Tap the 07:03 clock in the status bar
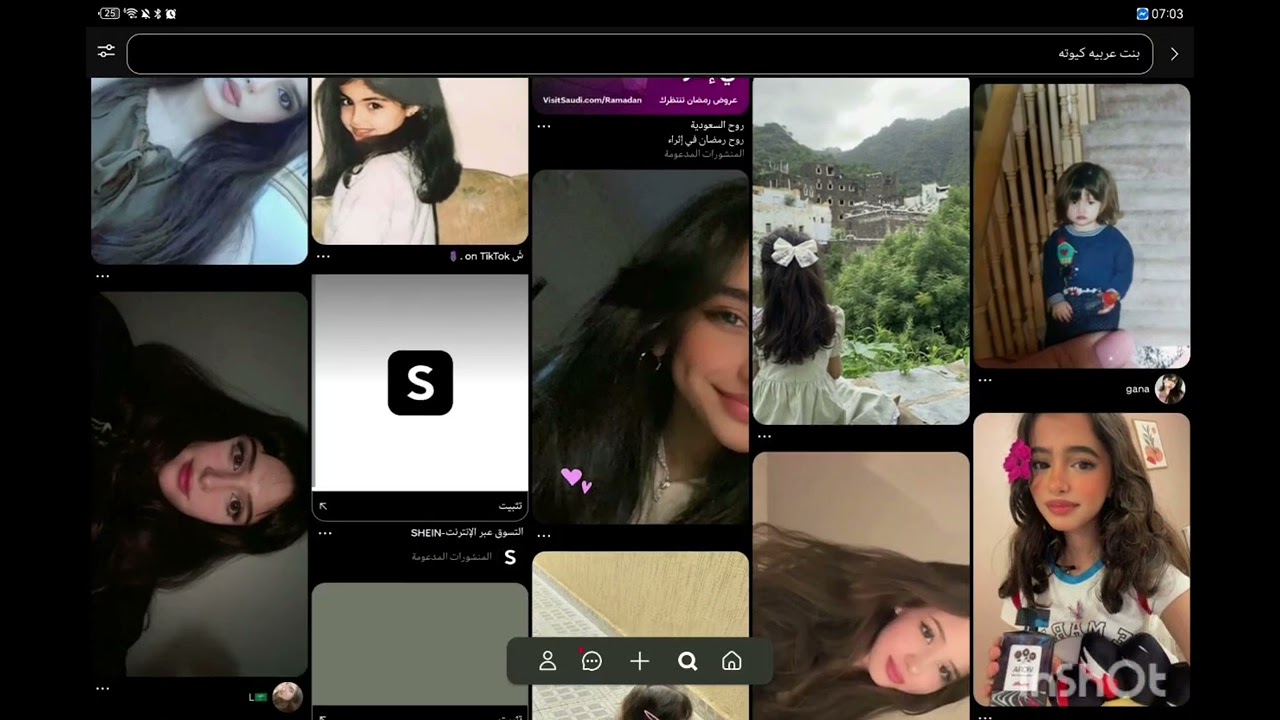The image size is (1280, 720). pyautogui.click(x=1167, y=14)
